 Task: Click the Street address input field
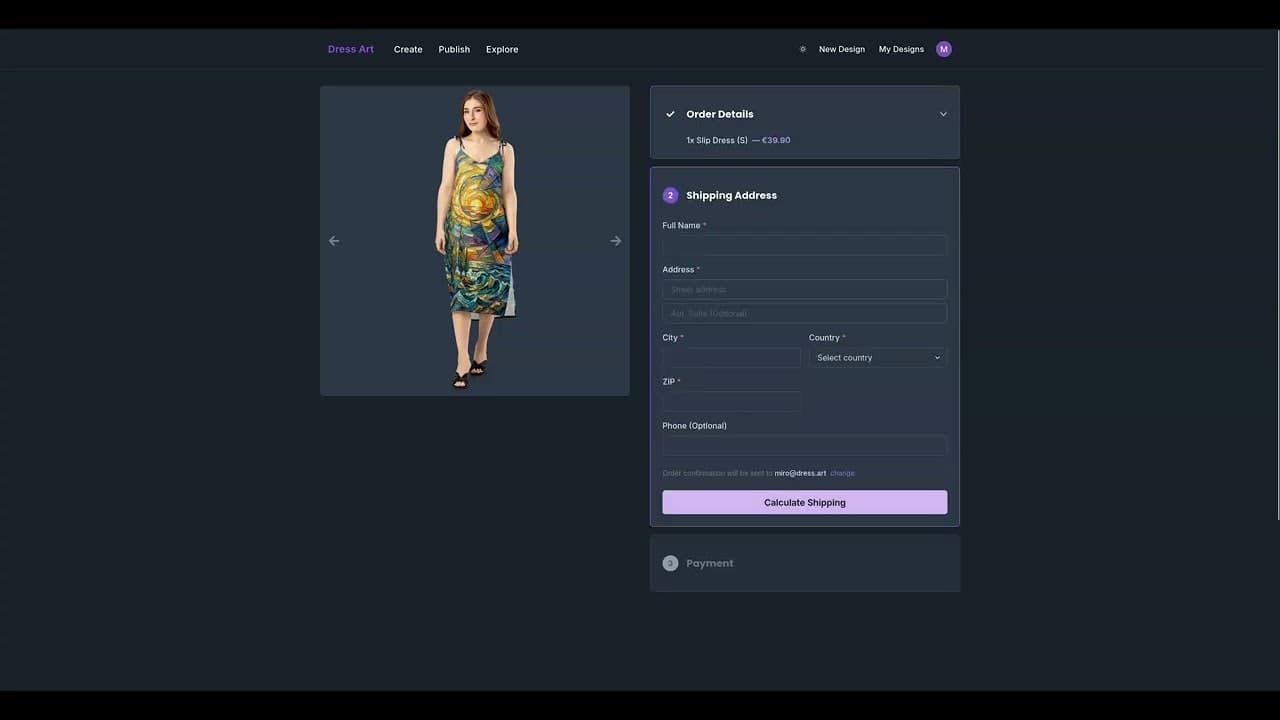tap(804, 289)
